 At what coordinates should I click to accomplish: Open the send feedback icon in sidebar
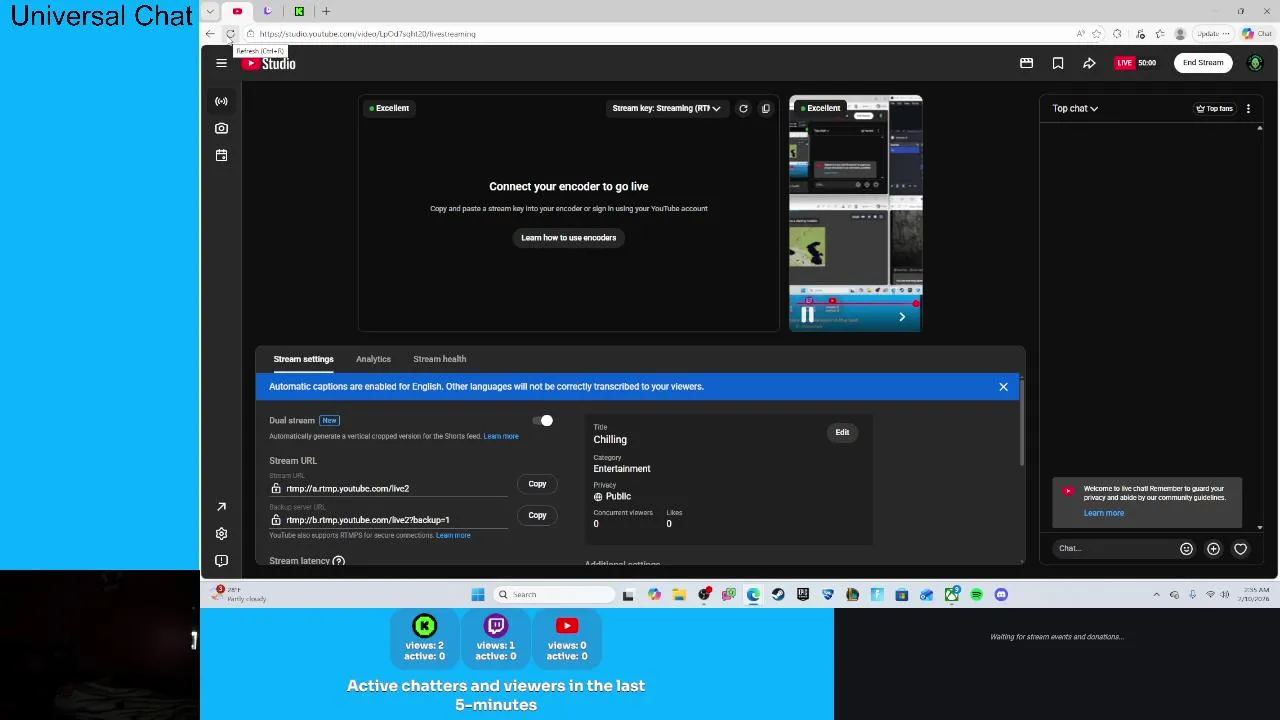(221, 561)
